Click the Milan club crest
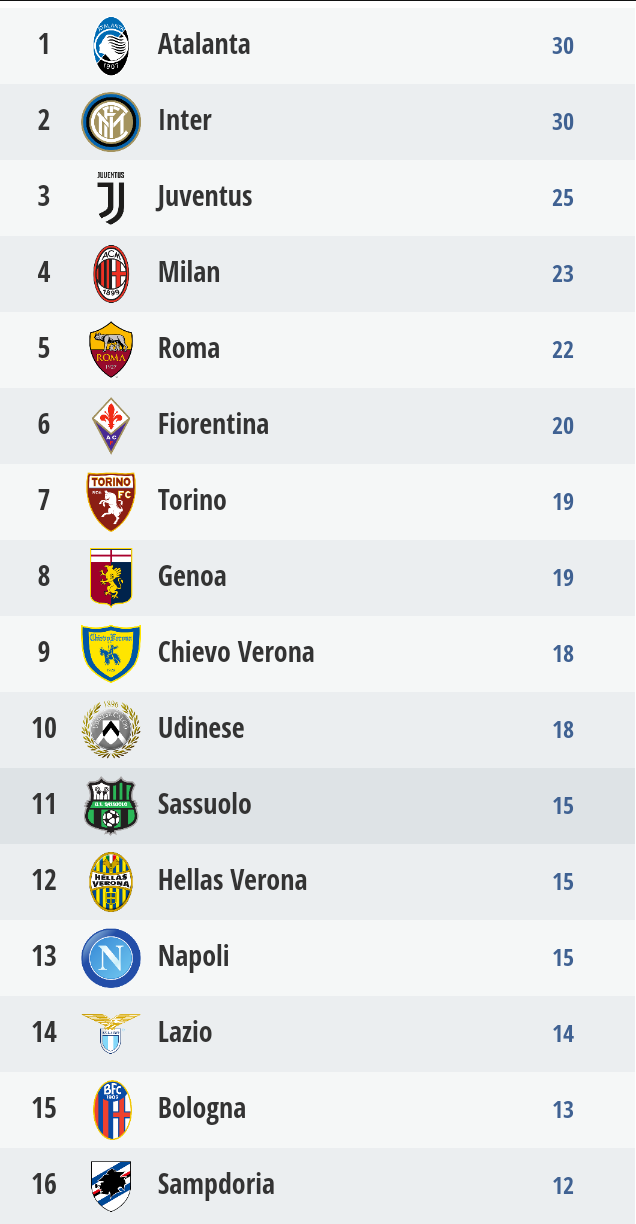 111,274
